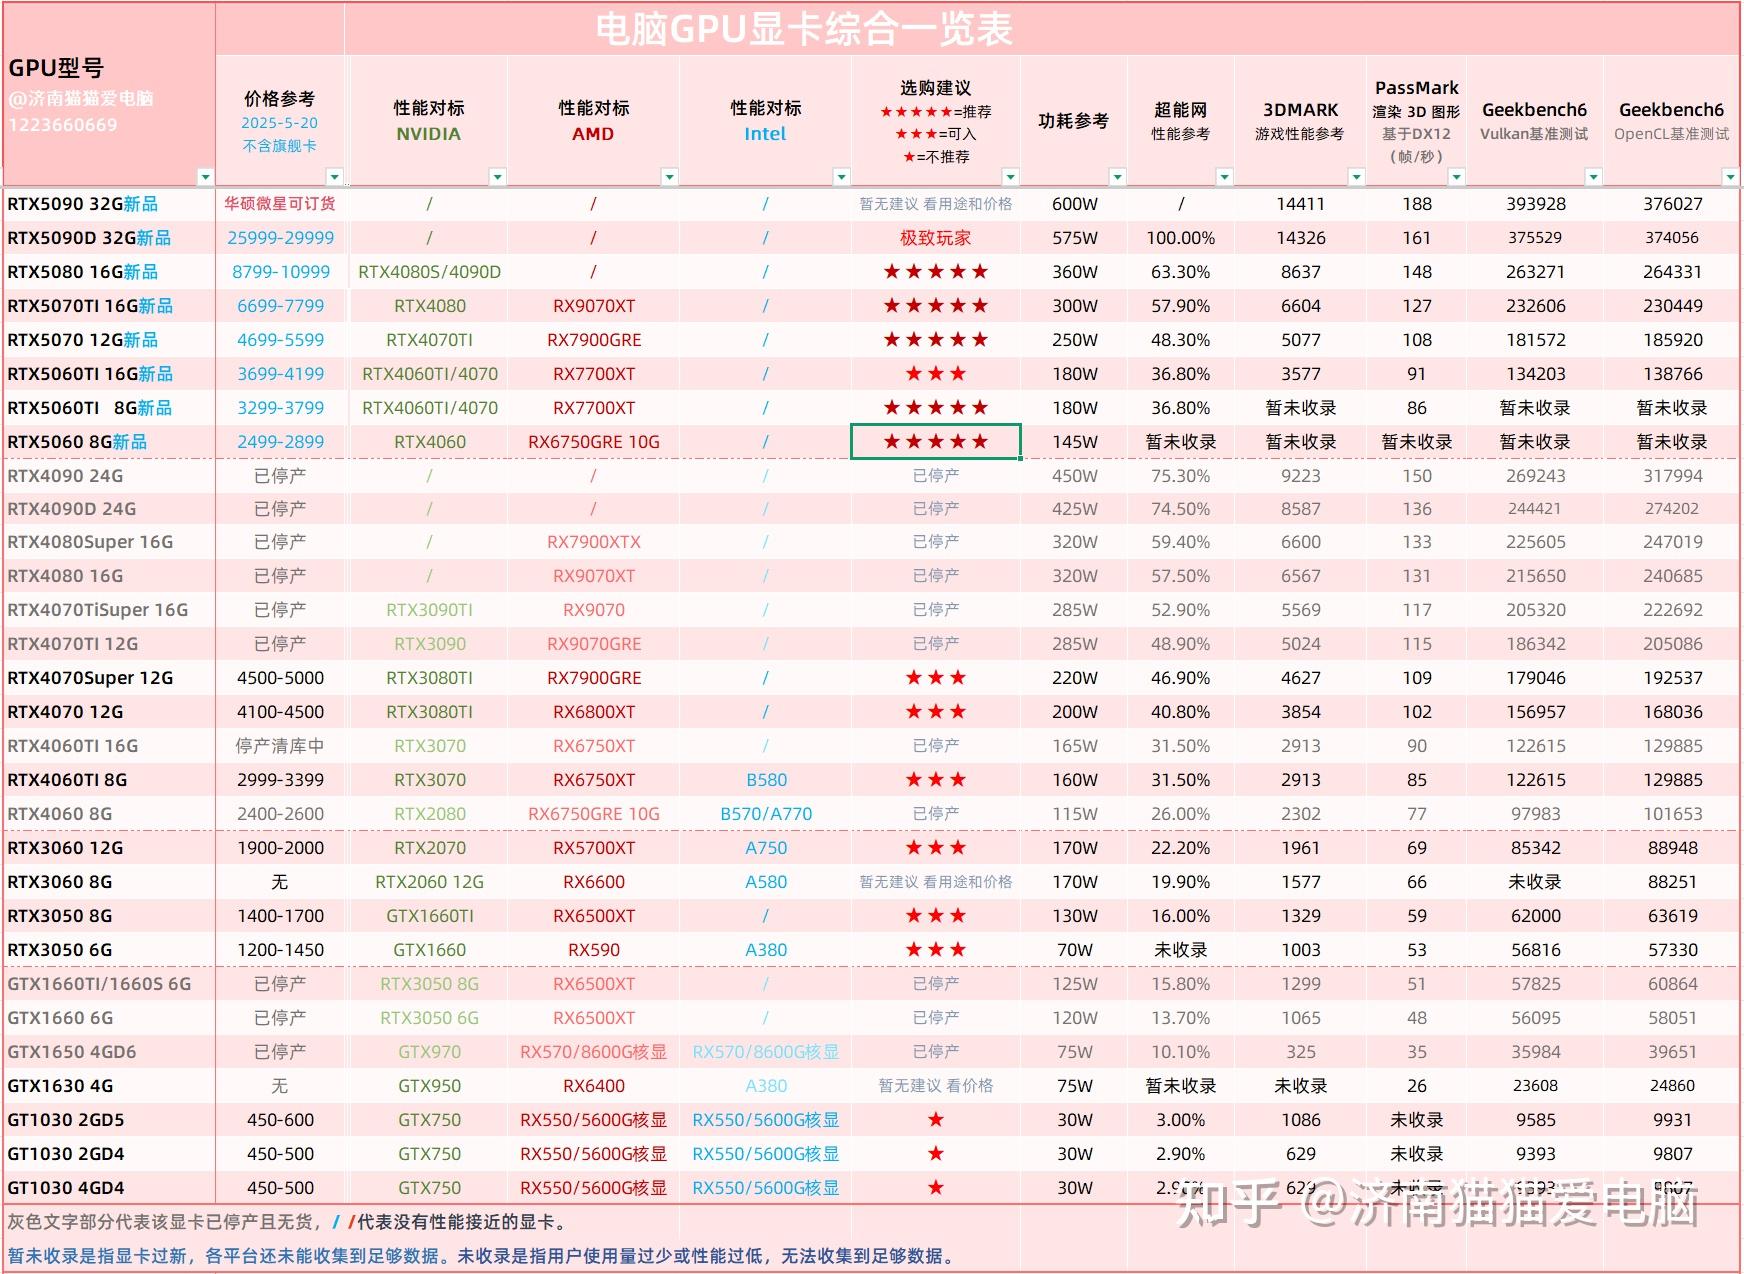
Task: Open the Geekbench6 OpenCL filter dropdown
Action: pos(1730,177)
